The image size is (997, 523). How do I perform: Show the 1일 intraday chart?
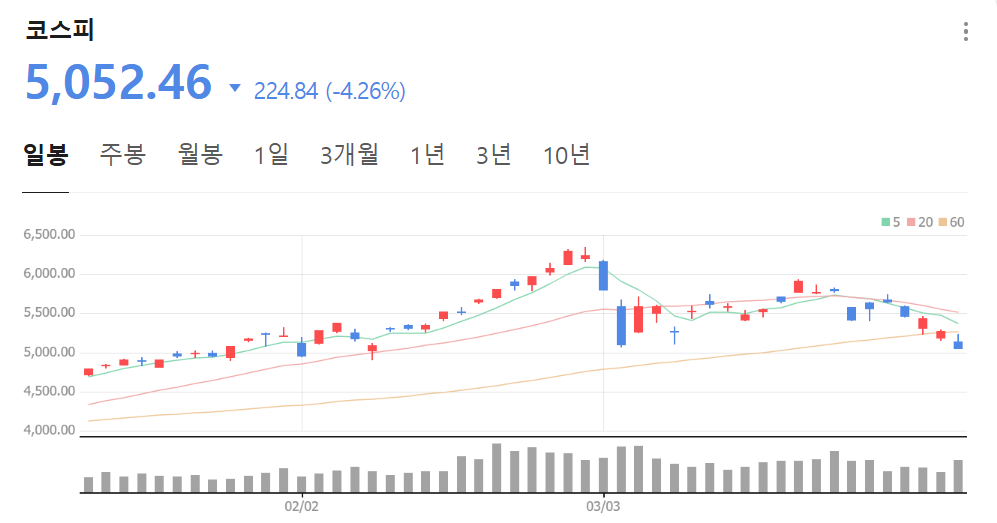(x=272, y=154)
